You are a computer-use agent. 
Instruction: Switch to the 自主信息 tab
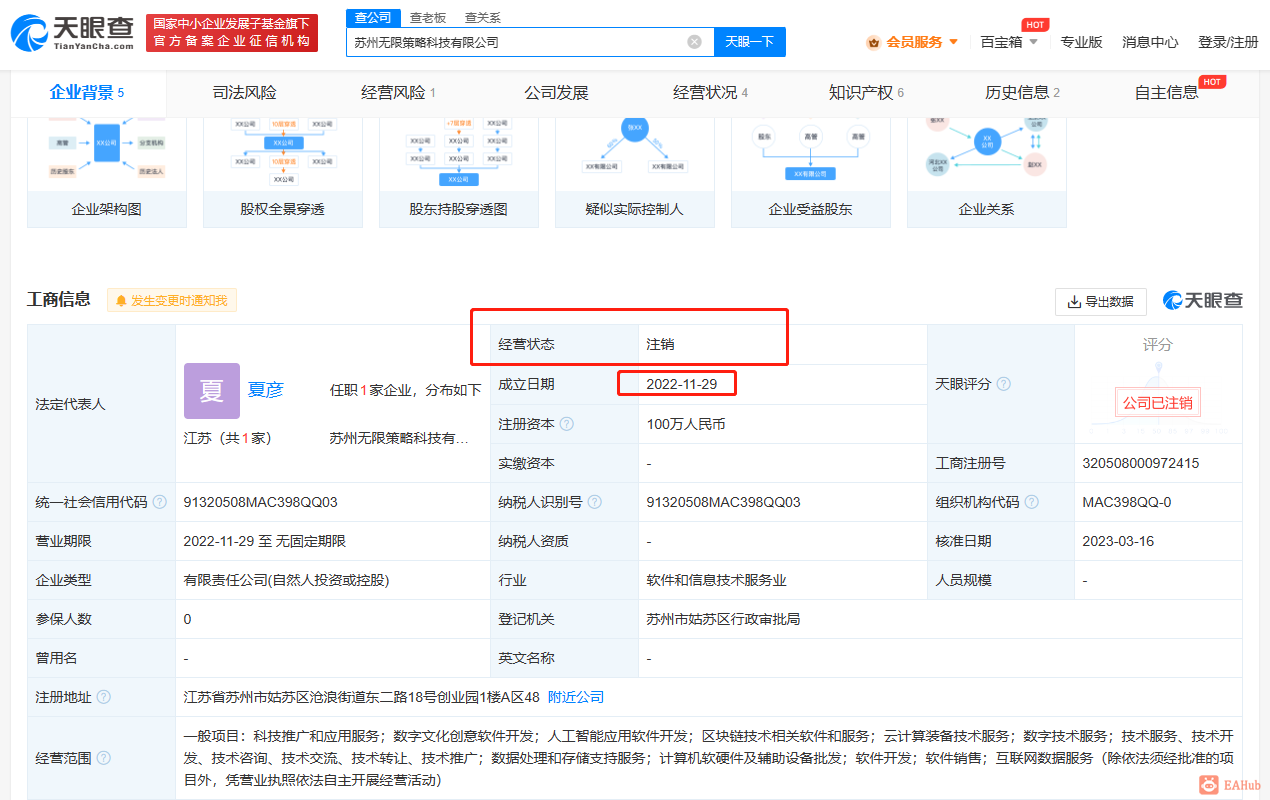pyautogui.click(x=1167, y=93)
